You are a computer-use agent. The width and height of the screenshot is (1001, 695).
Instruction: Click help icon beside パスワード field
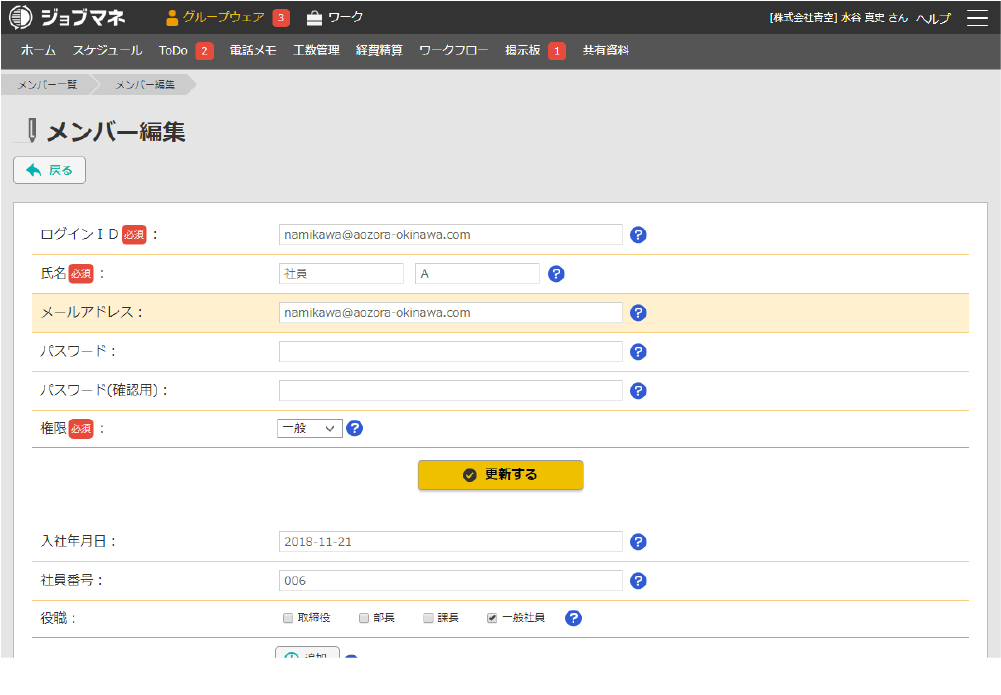[638, 352]
